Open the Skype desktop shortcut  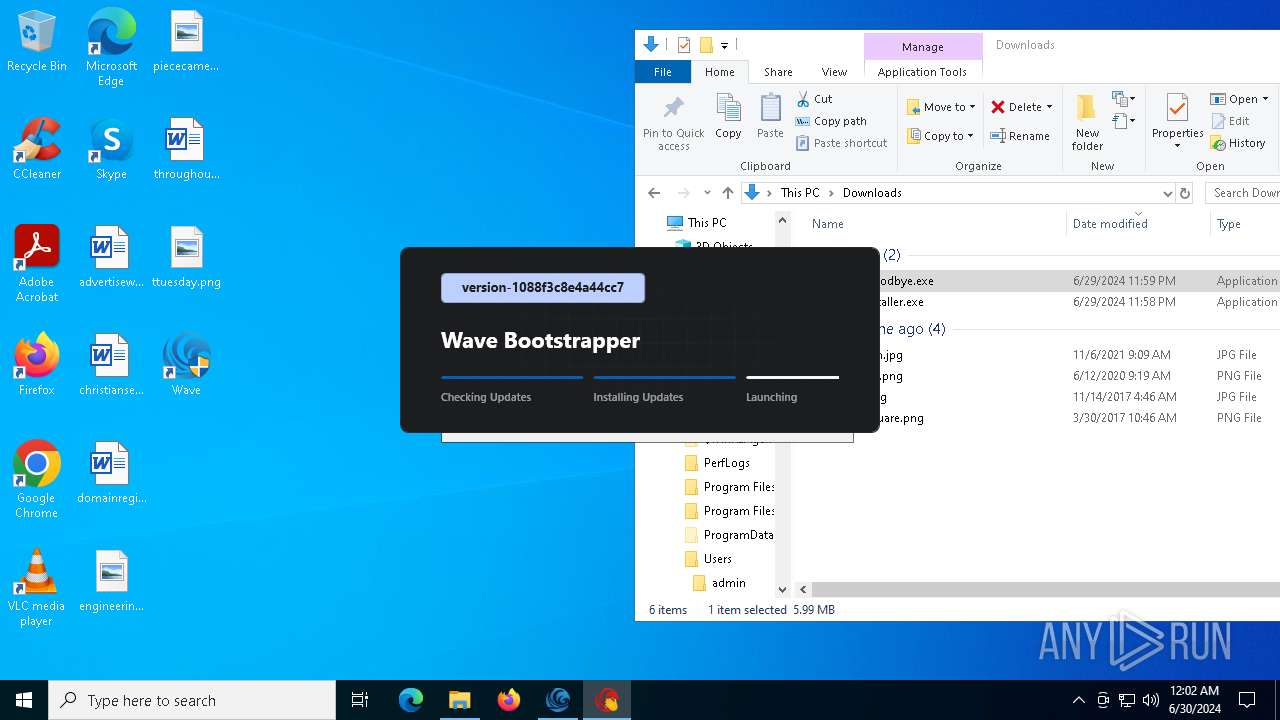pos(111,150)
